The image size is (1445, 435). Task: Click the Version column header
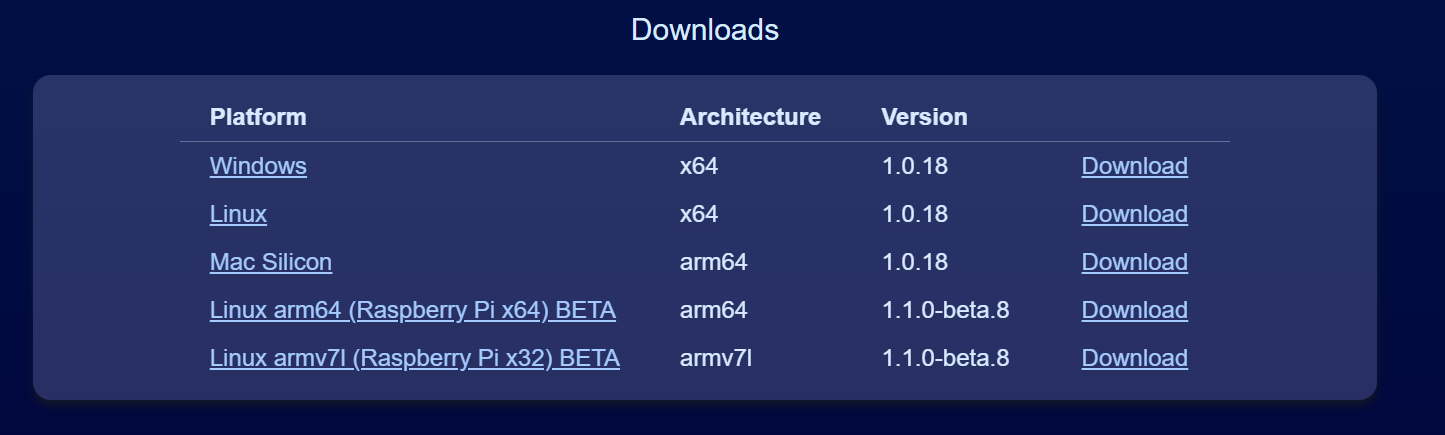(924, 117)
